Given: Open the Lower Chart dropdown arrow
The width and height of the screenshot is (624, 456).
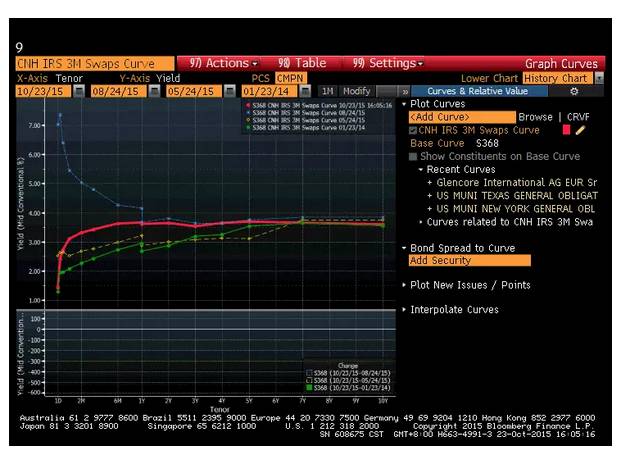Looking at the screenshot, I should pyautogui.click(x=599, y=78).
